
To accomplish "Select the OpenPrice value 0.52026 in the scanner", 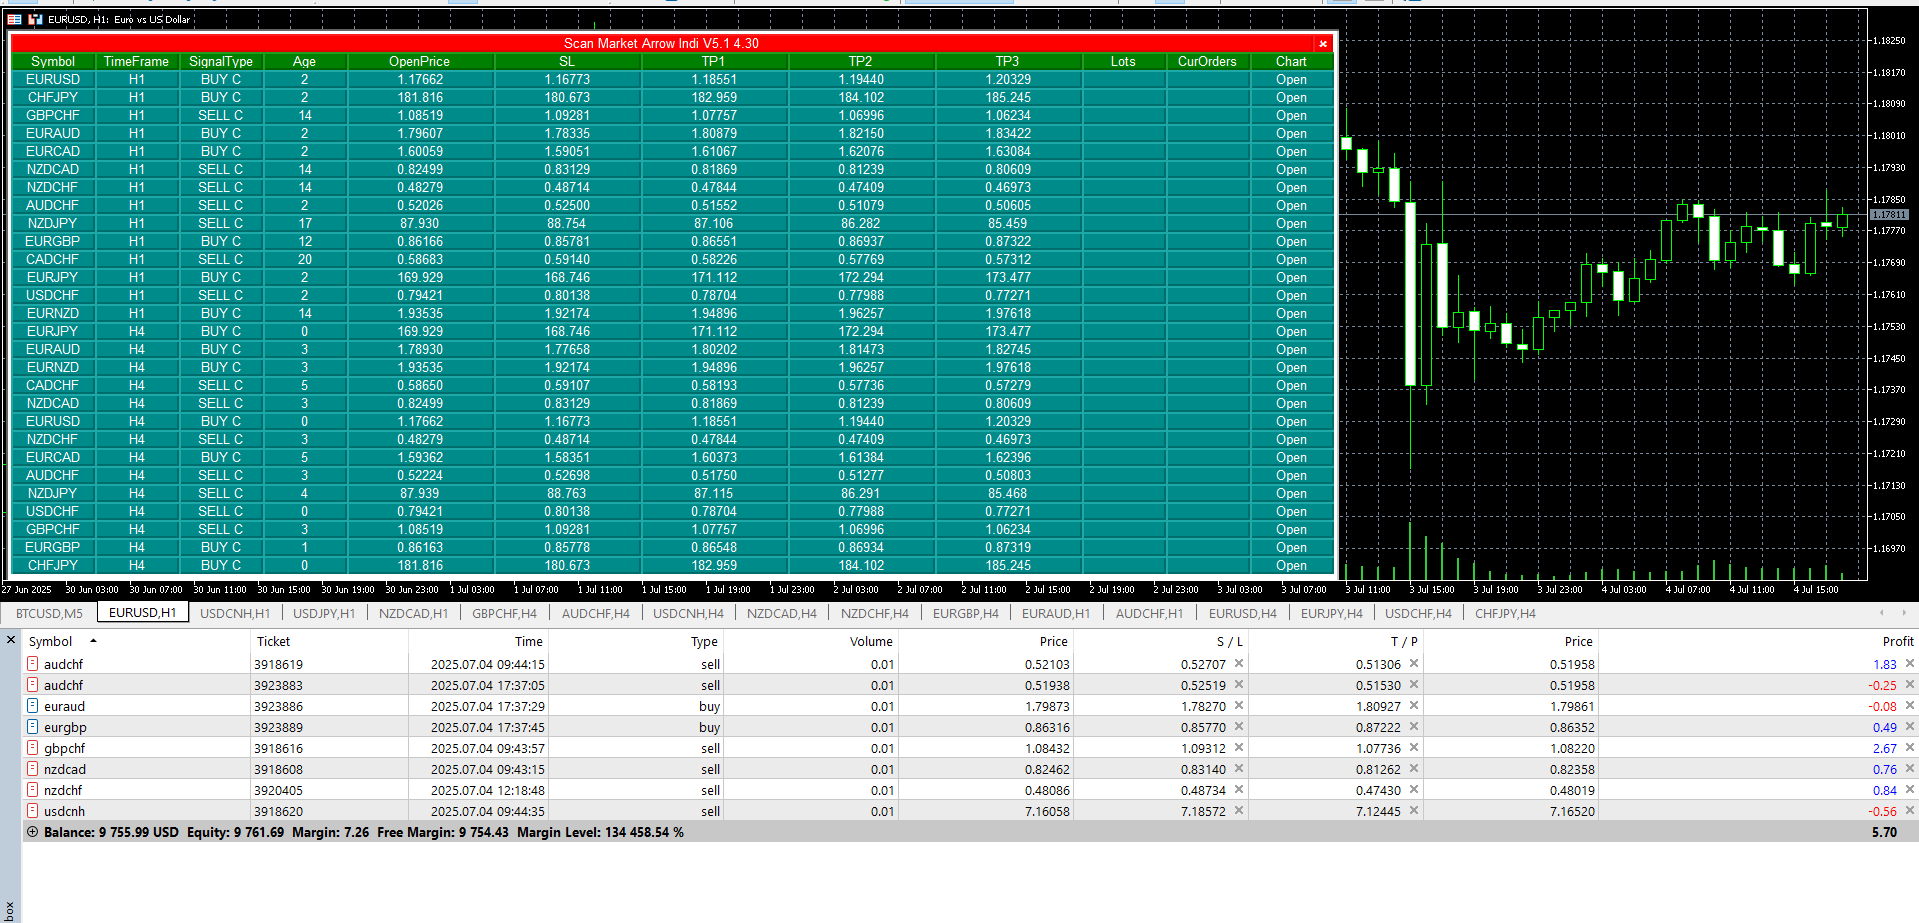I will click(x=420, y=206).
